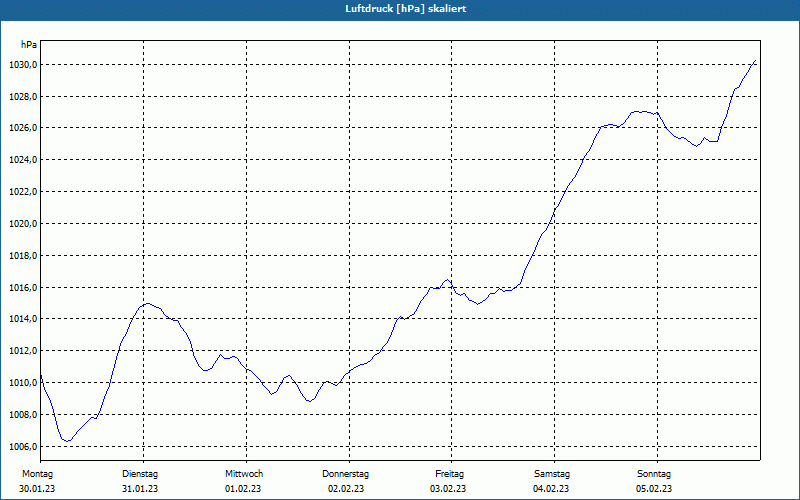Click the 'Mittwoch' day label

click(x=244, y=474)
